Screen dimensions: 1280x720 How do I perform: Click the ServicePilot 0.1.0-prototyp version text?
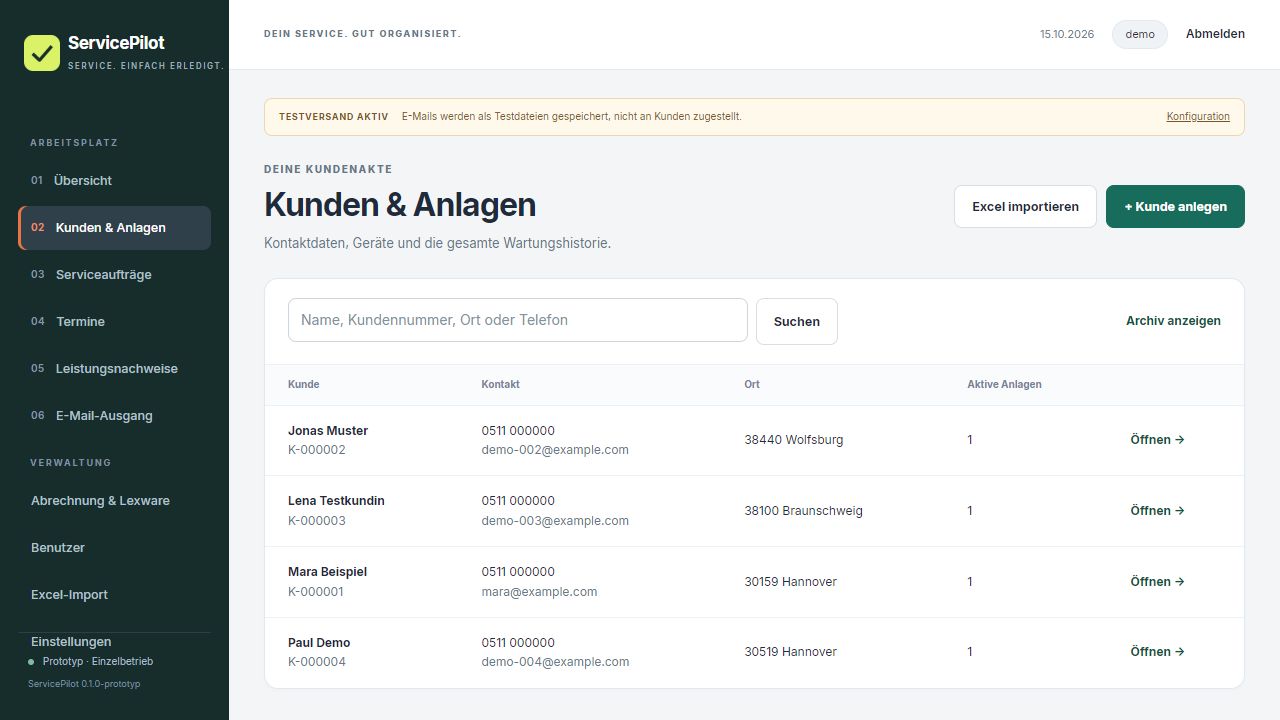click(x=84, y=684)
